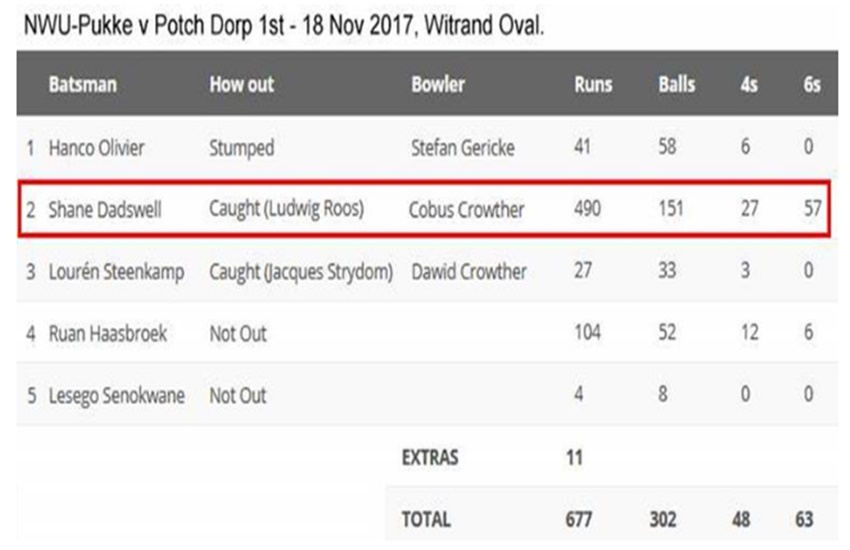Select the Runs column header
Viewport: 850px width, 550px height.
pyautogui.click(x=593, y=85)
